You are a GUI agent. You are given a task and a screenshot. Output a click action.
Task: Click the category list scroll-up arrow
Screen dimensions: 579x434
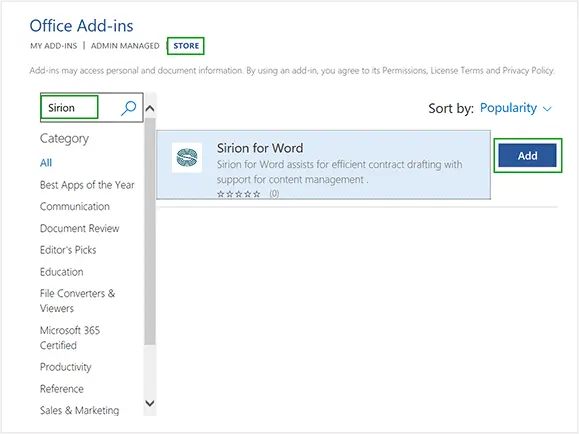pos(150,108)
